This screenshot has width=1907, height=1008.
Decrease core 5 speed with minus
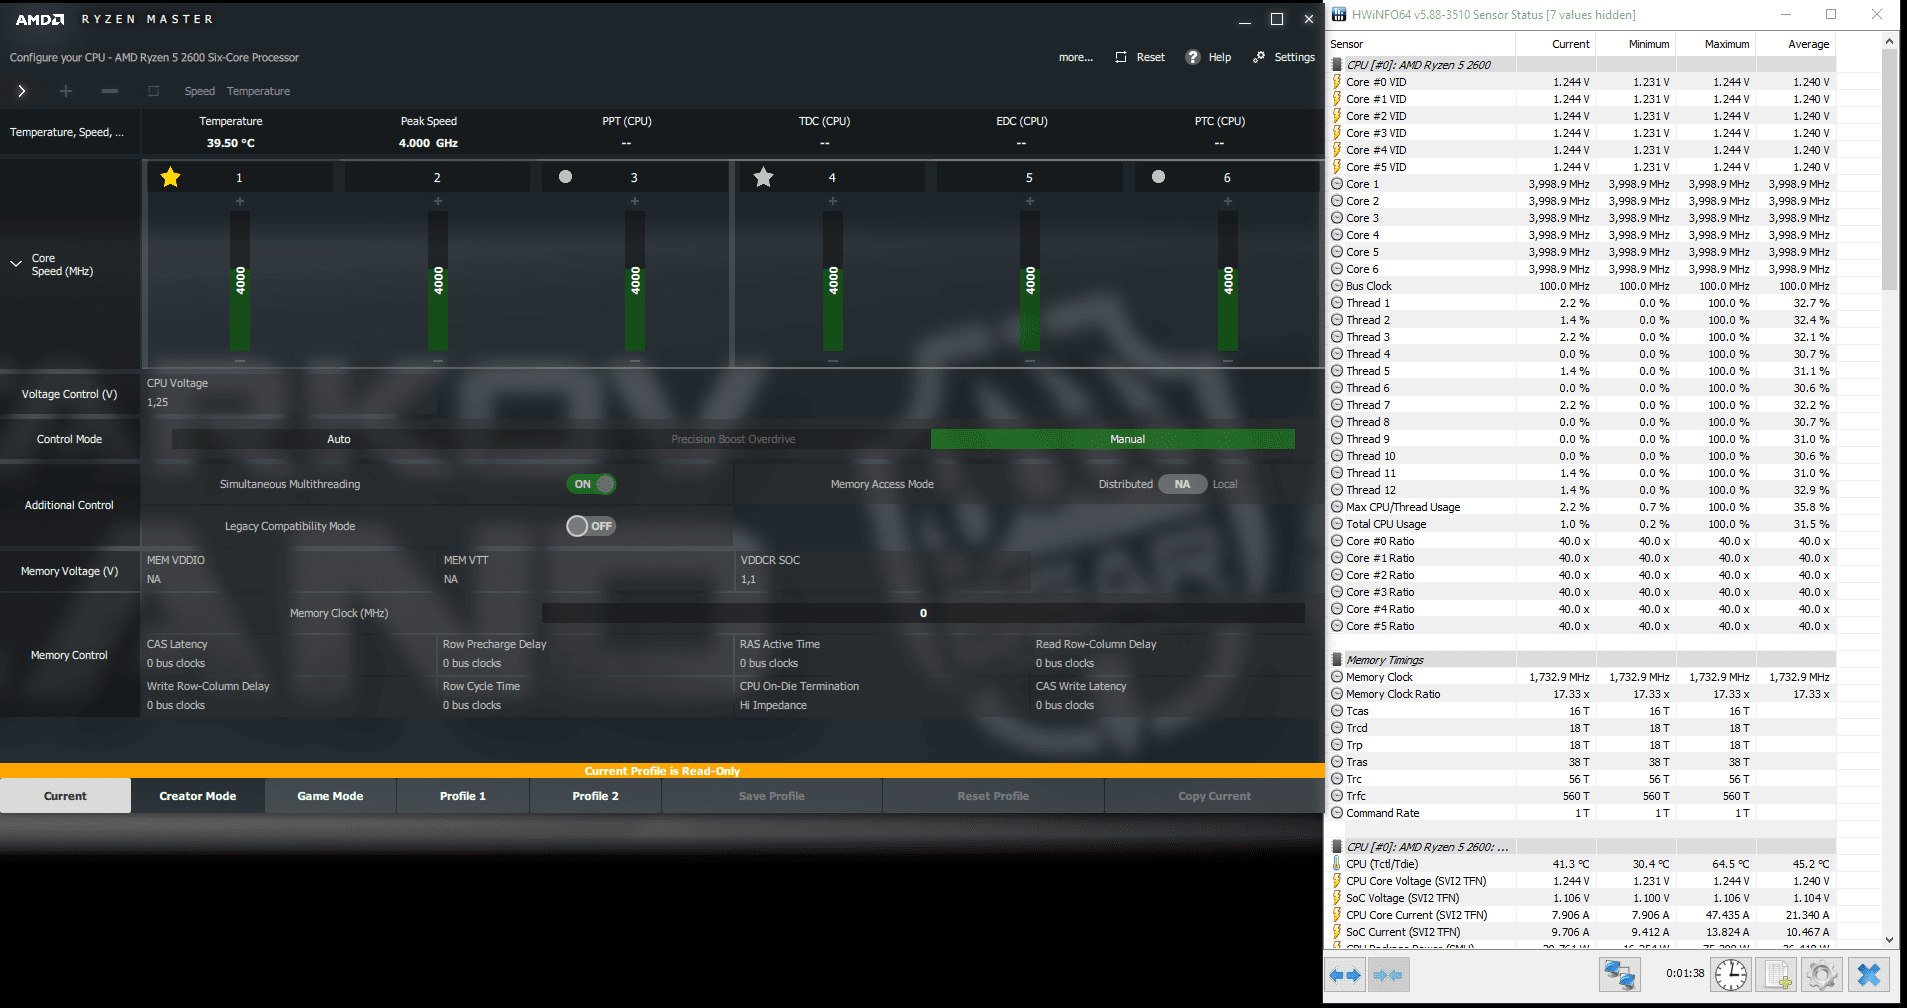[1030, 360]
